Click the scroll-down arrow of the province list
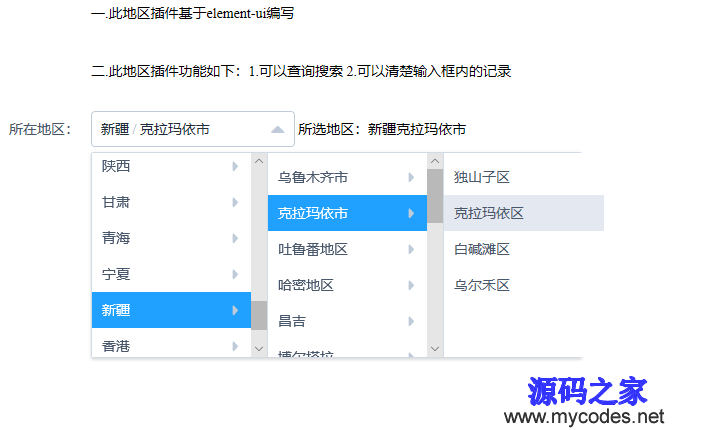The image size is (702, 430). click(x=259, y=348)
